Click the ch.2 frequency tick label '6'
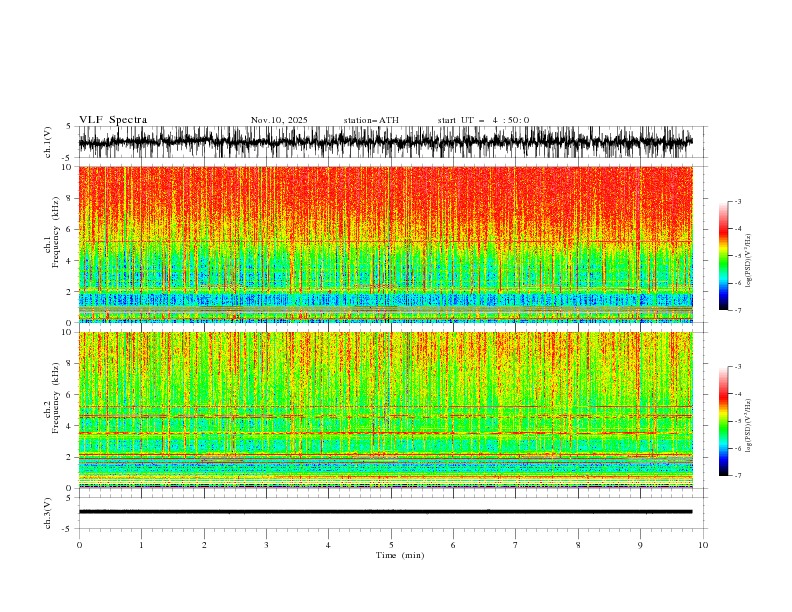Screen dimensions: 792x612 tap(71, 394)
